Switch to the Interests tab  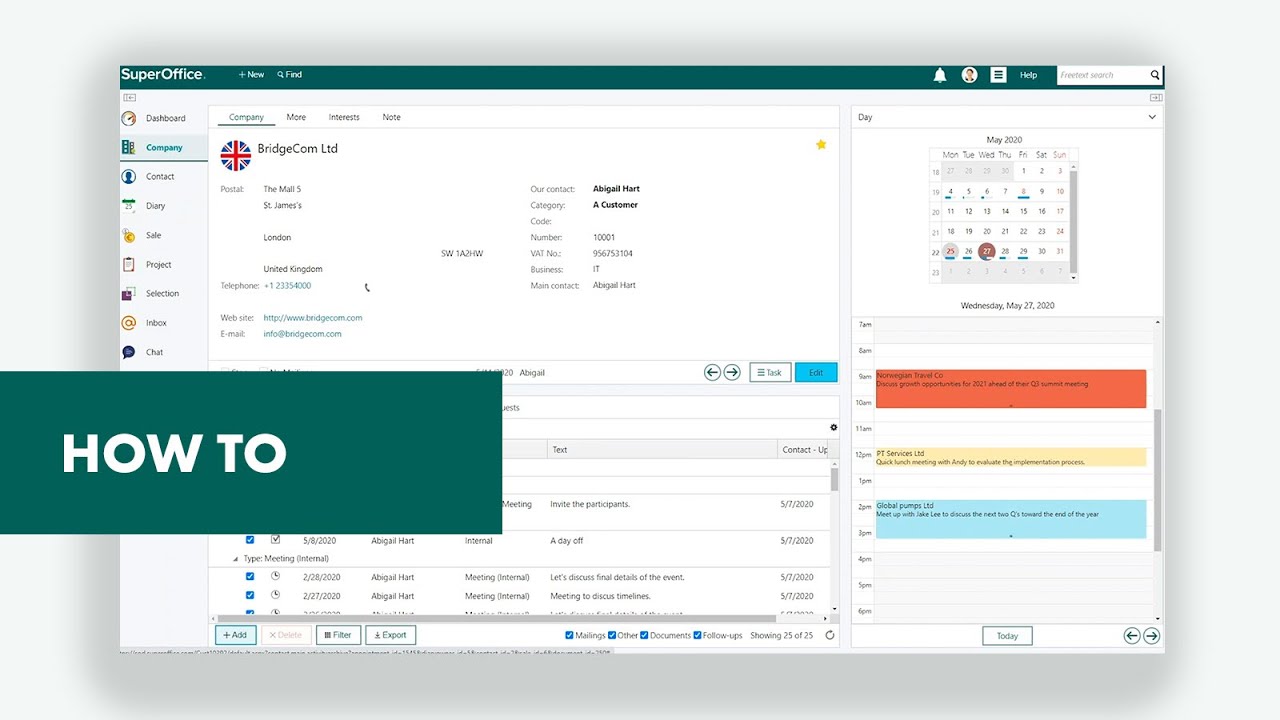click(x=344, y=117)
